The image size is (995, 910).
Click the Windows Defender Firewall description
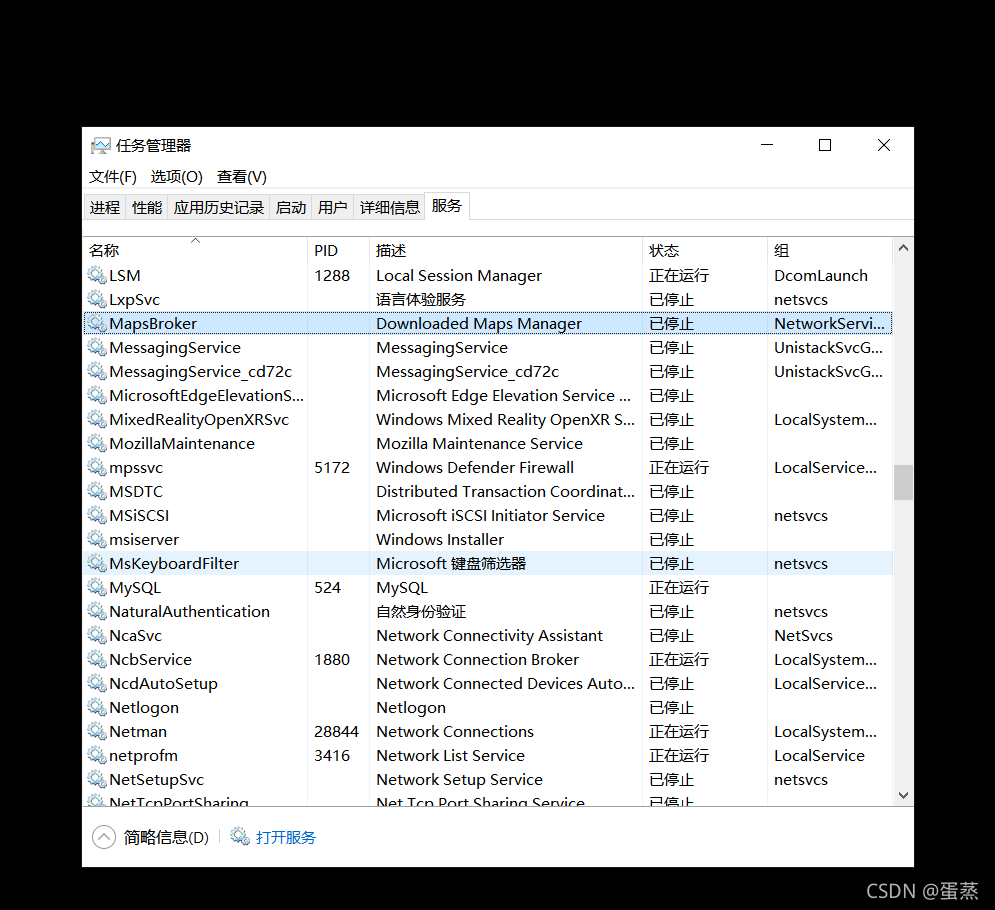(475, 467)
